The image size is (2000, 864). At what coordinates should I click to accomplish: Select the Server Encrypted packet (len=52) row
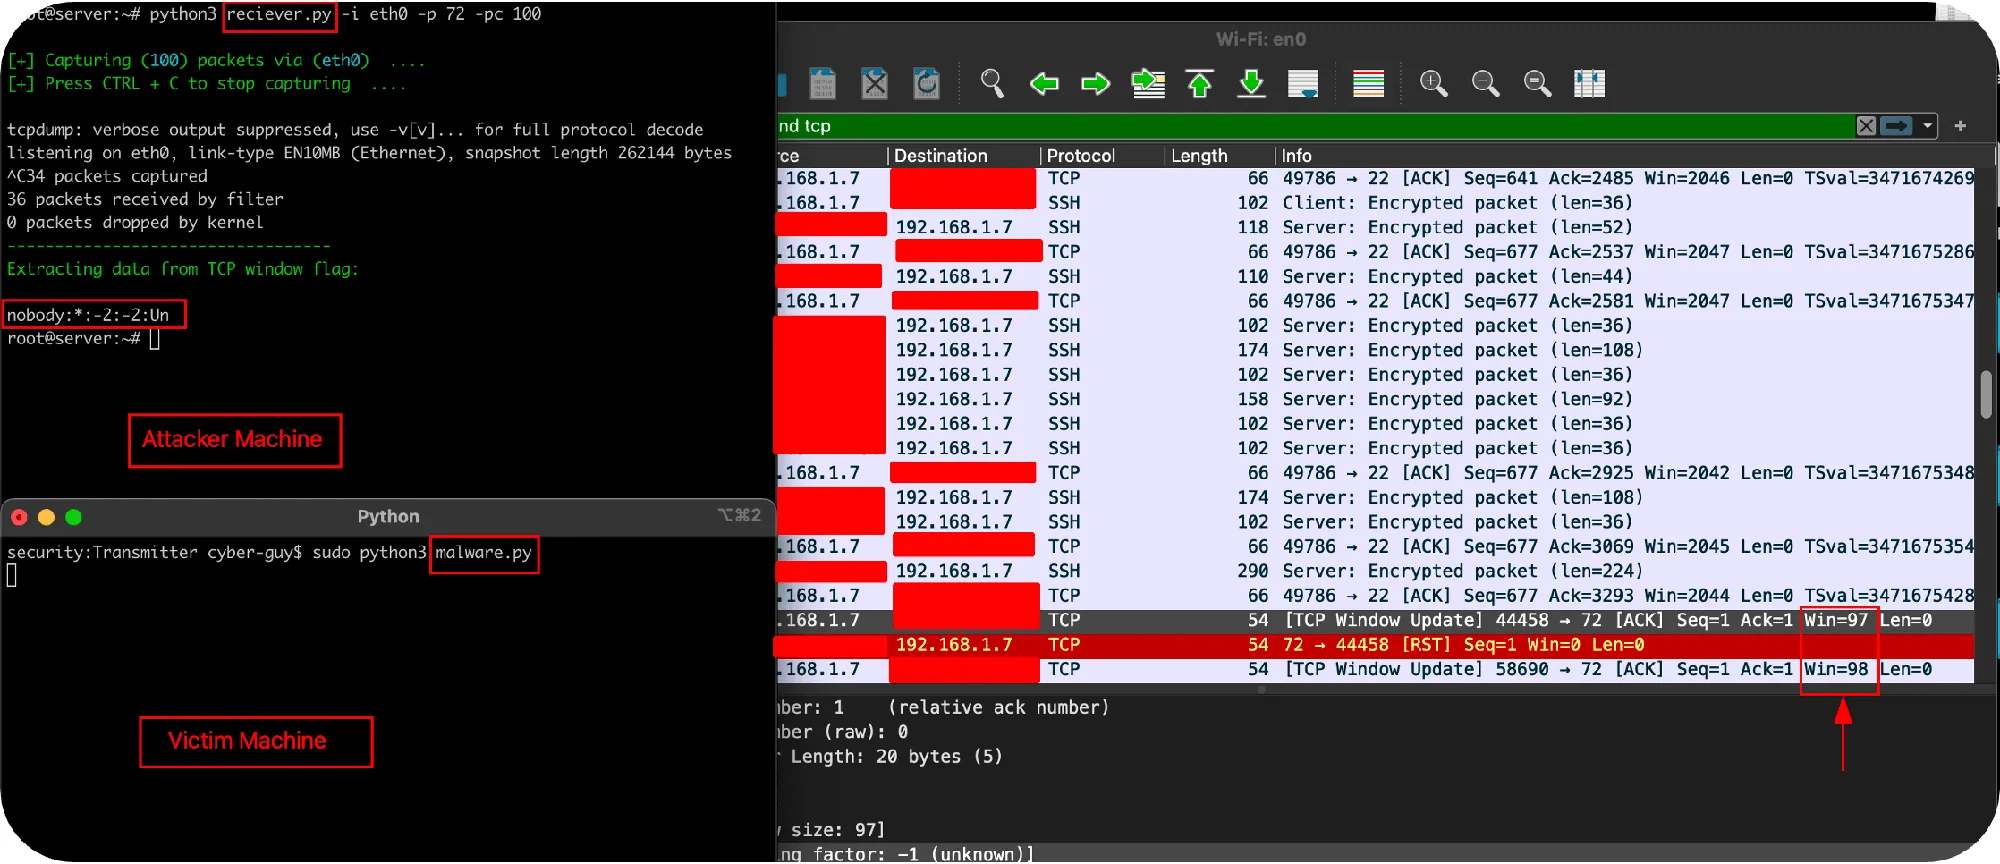(x=1375, y=228)
